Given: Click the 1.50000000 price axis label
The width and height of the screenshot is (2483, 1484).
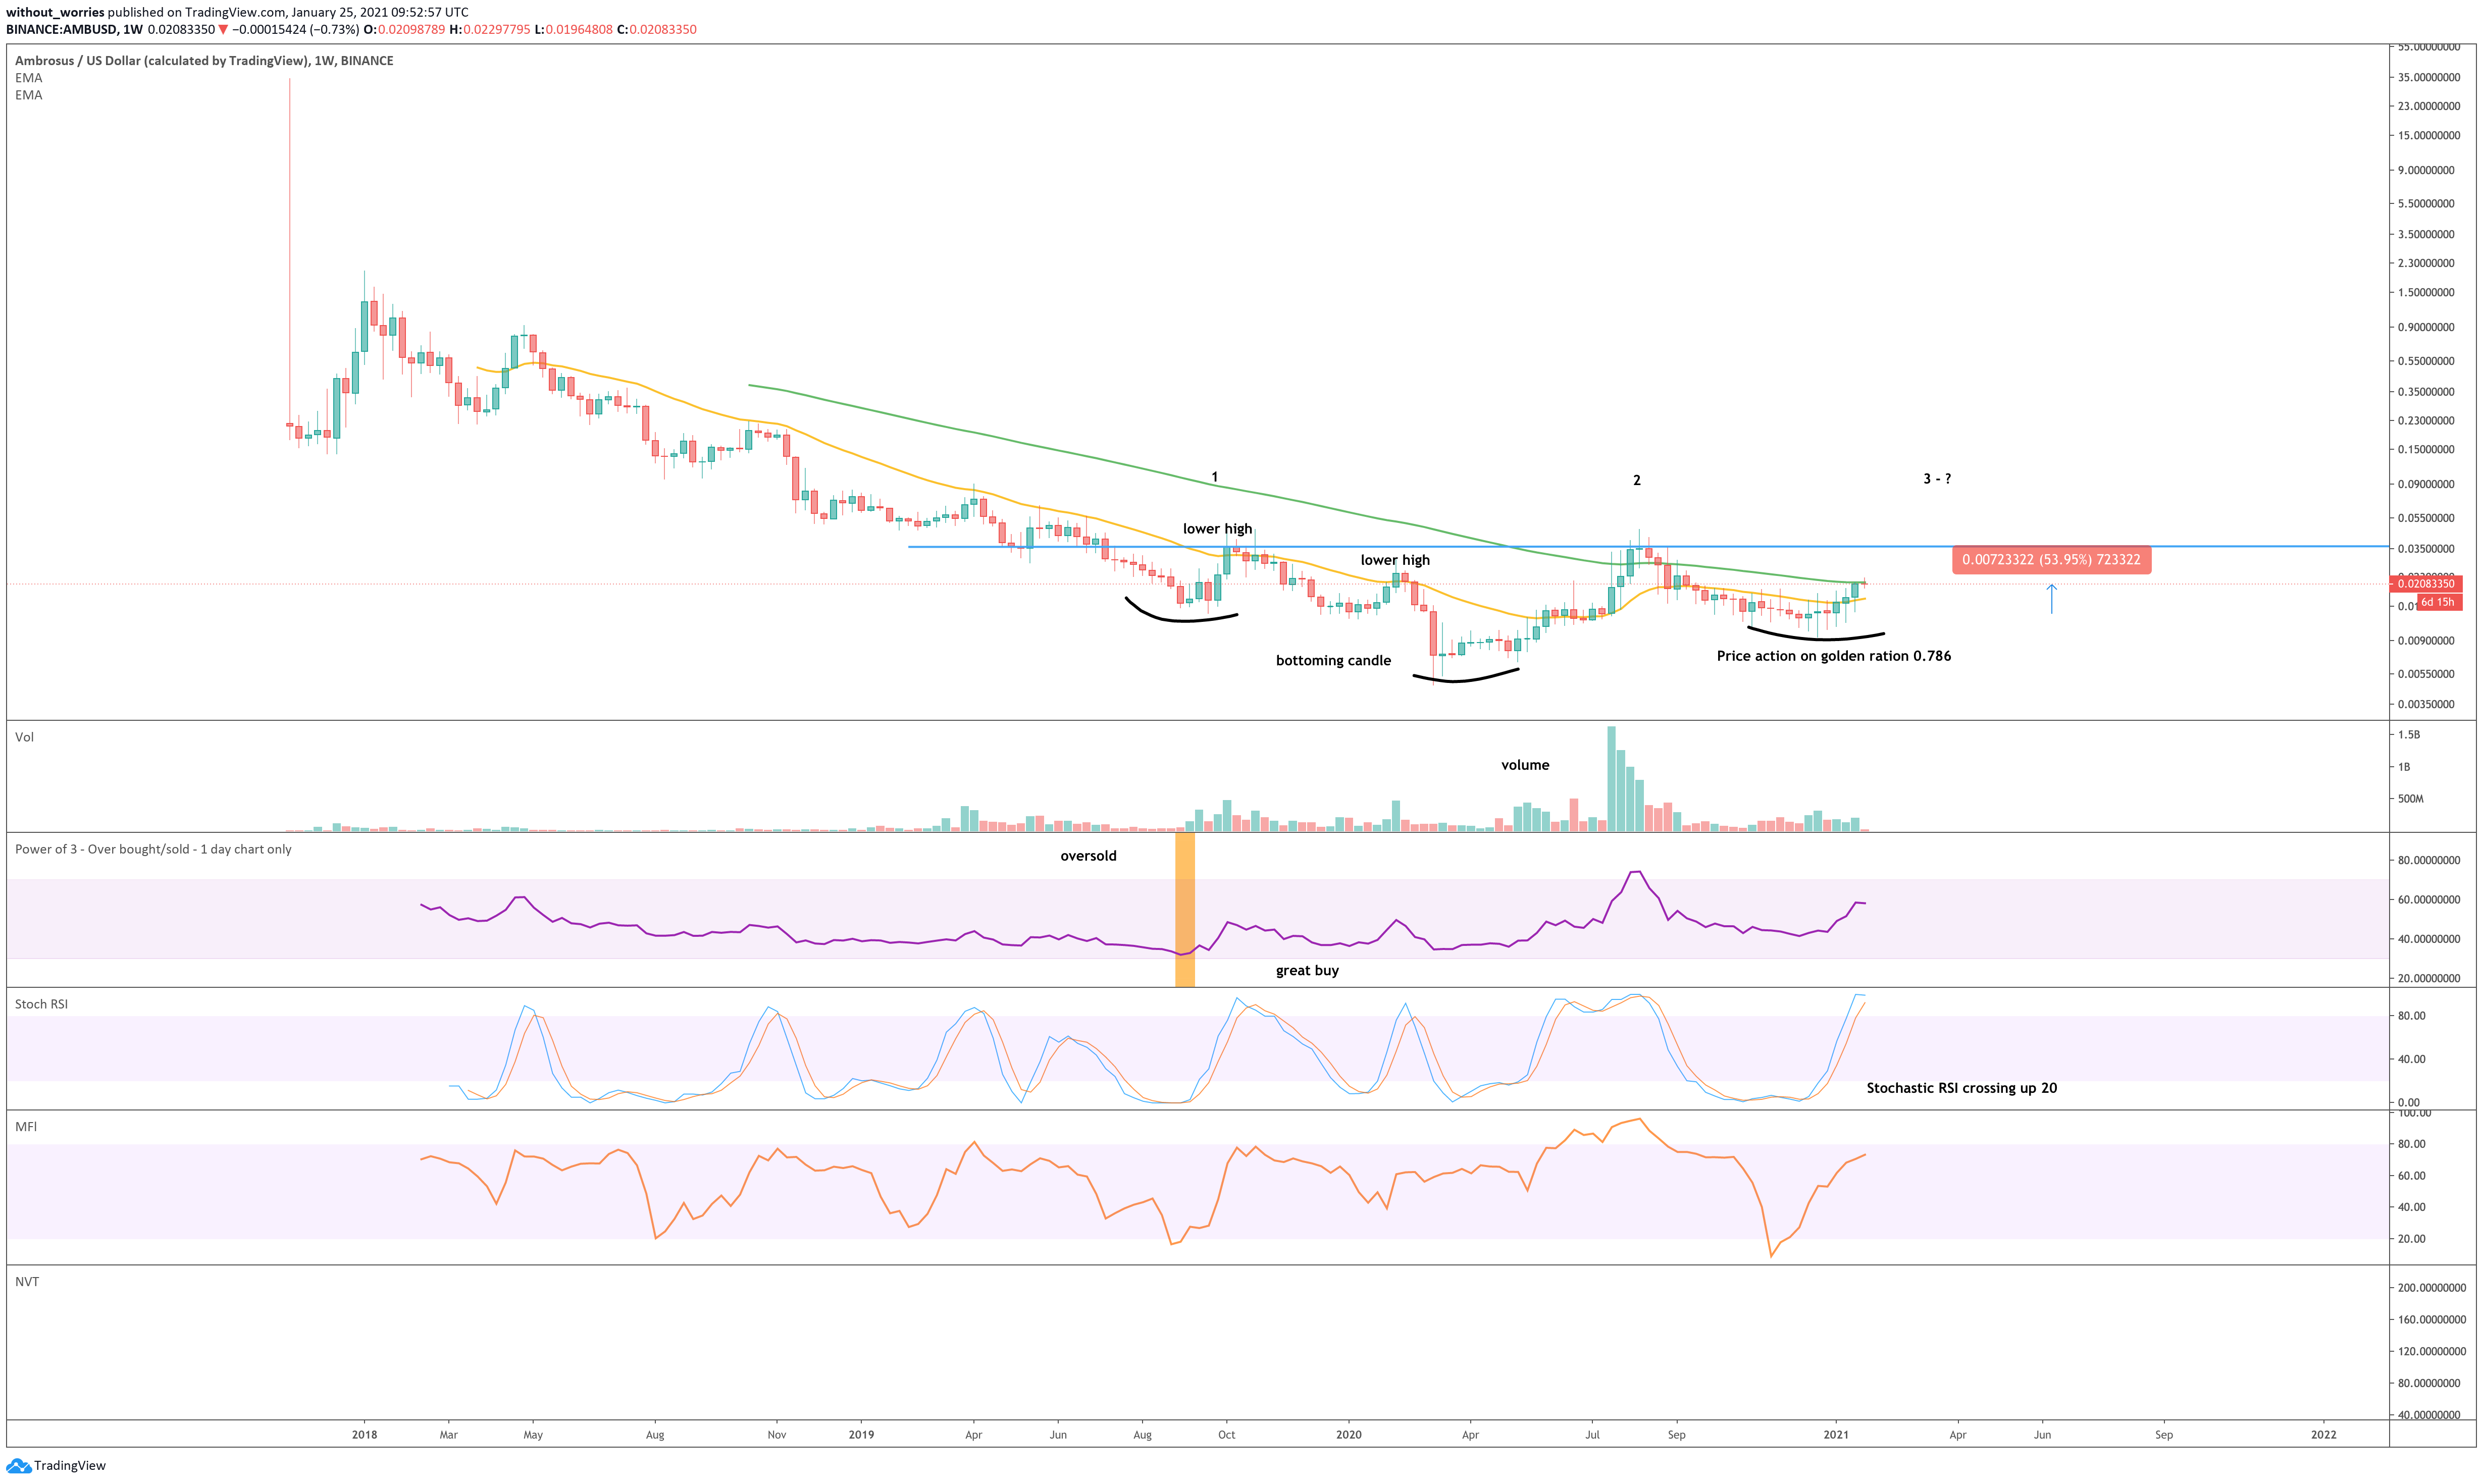Looking at the screenshot, I should coord(2425,293).
